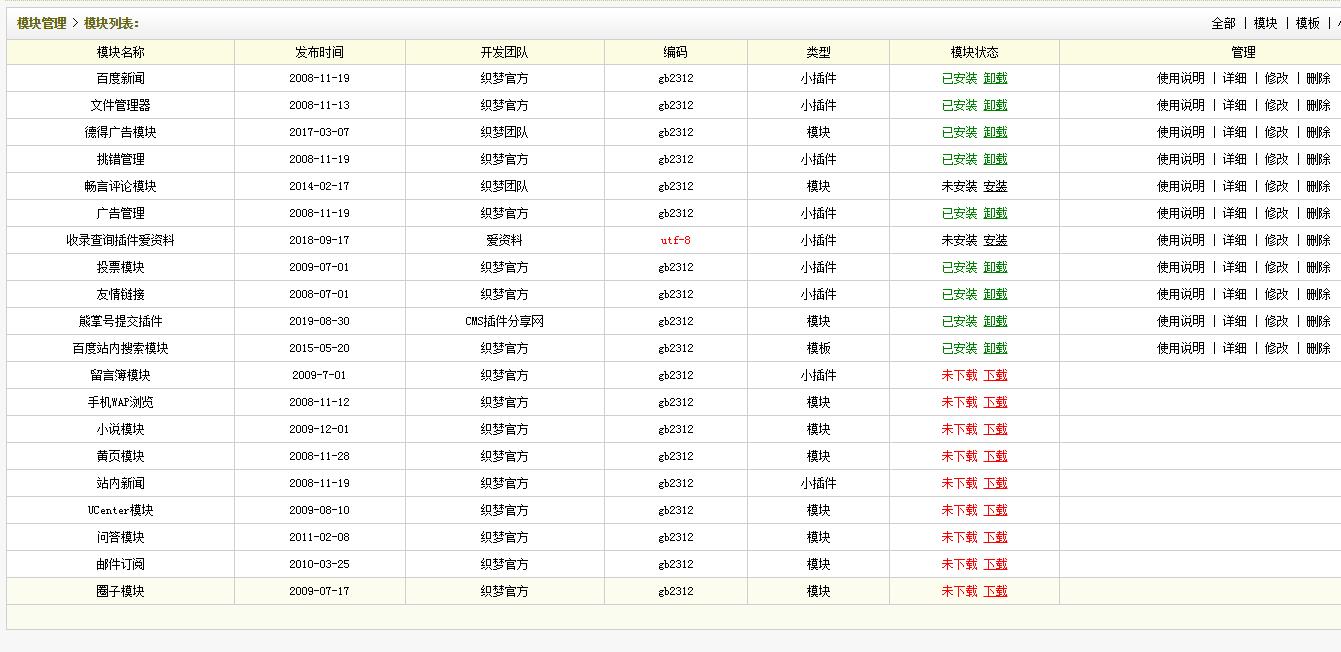Screen dimensions: 1341x652
Task: 卸载 the 熊掌号提交插件
Action: tap(994, 321)
